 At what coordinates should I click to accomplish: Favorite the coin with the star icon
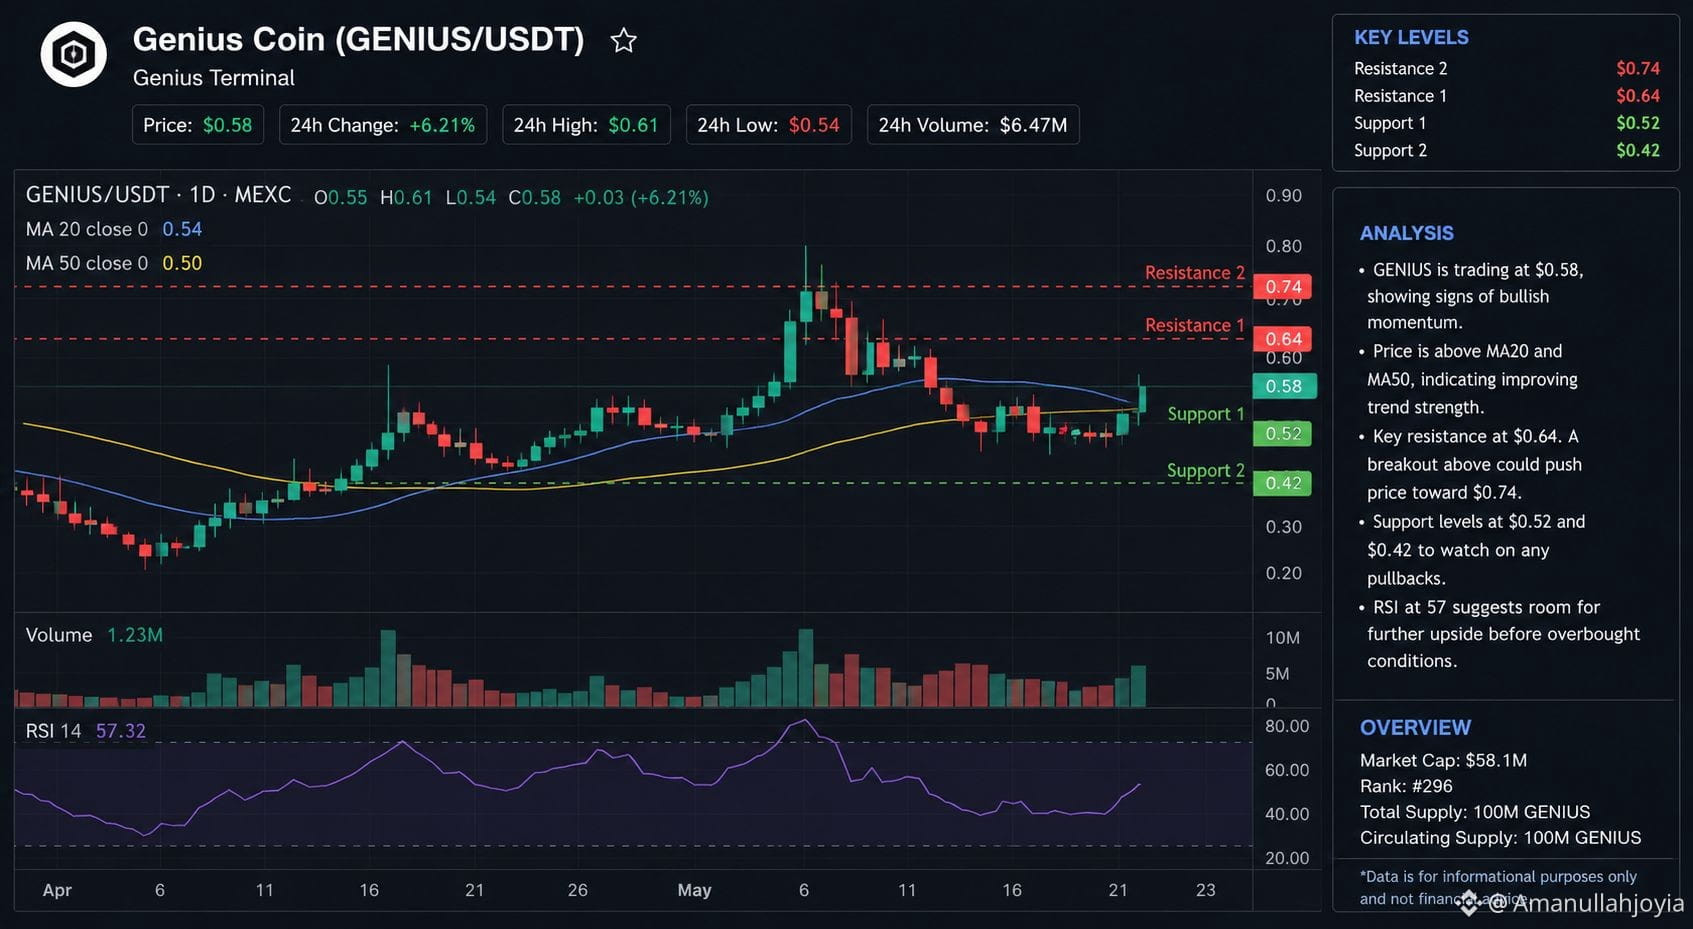click(624, 40)
